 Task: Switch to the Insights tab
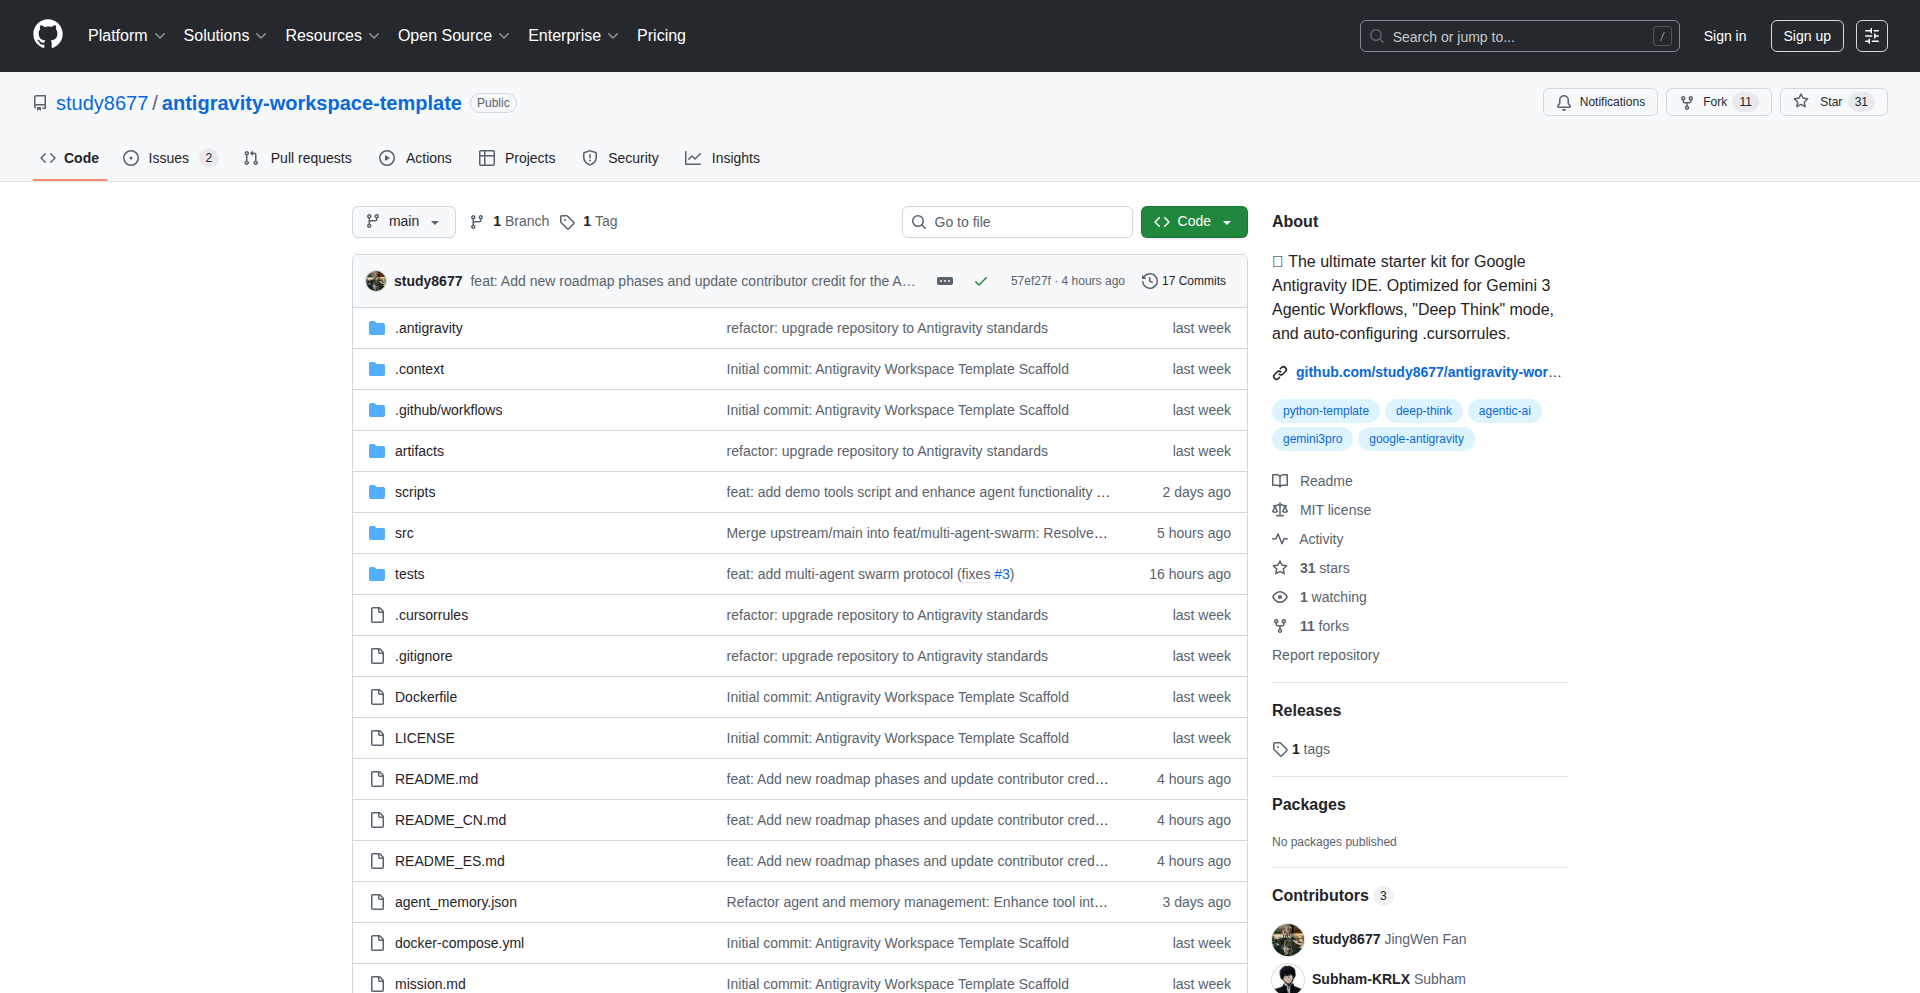coord(722,158)
